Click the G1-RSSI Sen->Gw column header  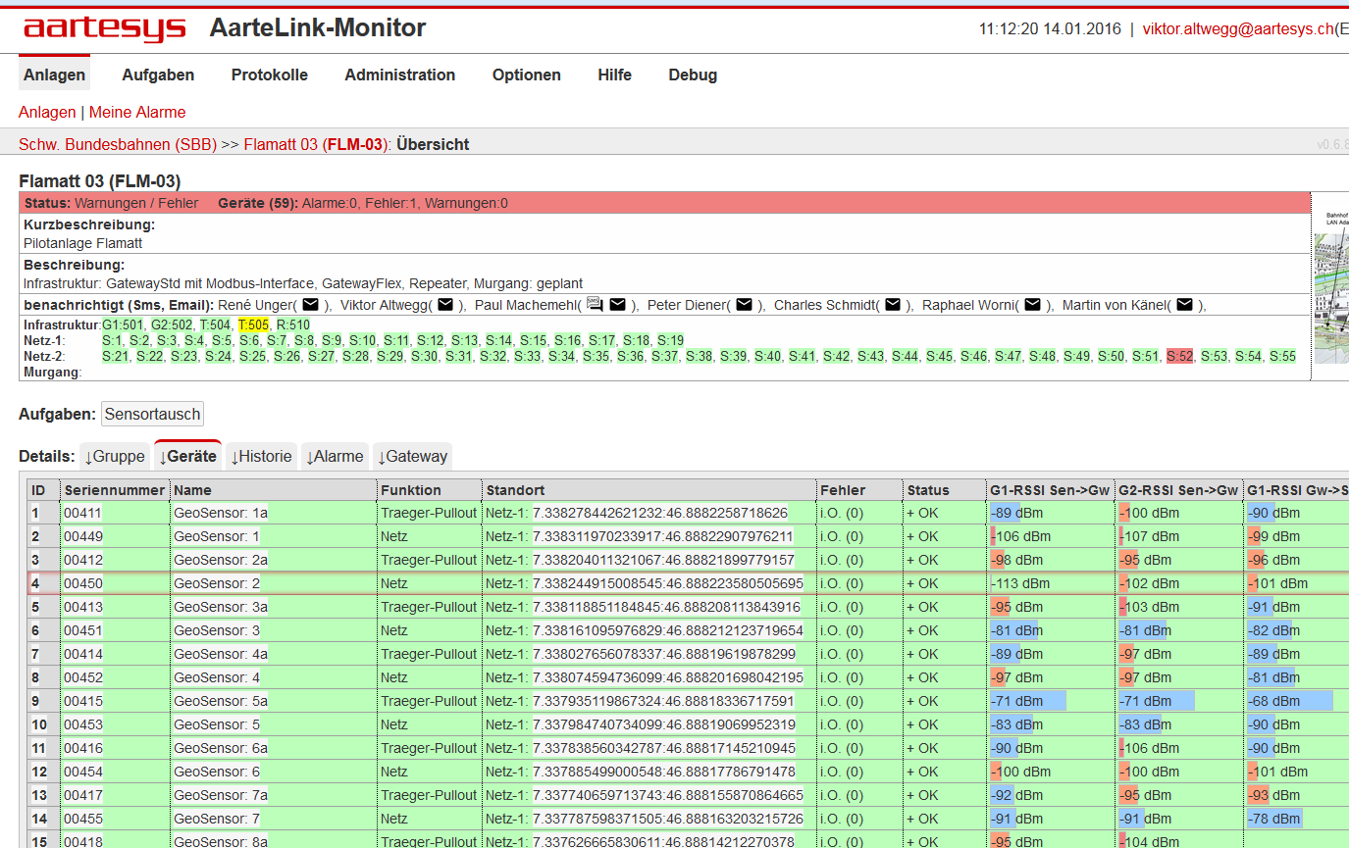point(1050,490)
